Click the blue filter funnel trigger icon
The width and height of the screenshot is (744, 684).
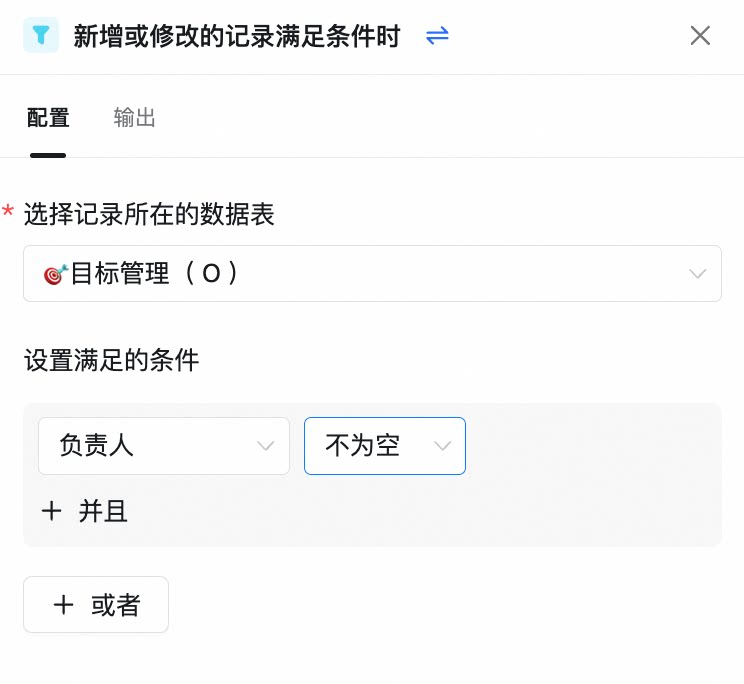pyautogui.click(x=41, y=35)
